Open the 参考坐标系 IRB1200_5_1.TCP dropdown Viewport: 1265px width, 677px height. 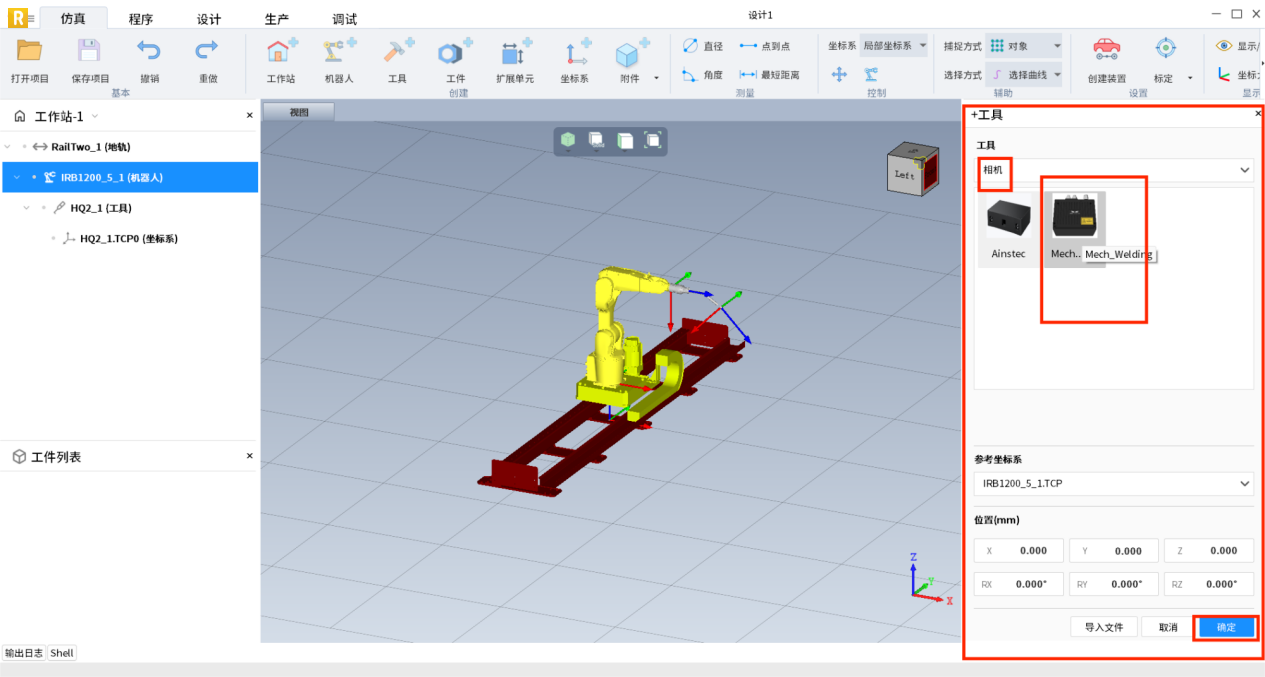tap(1244, 484)
